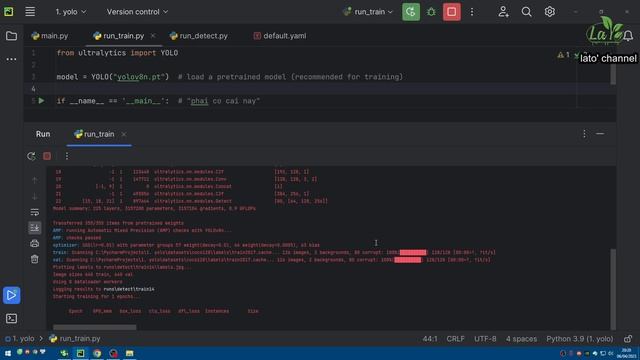Image resolution: width=640 pixels, height=360 pixels.
Task: Expand the Version control dropdown
Action: [x=137, y=12]
